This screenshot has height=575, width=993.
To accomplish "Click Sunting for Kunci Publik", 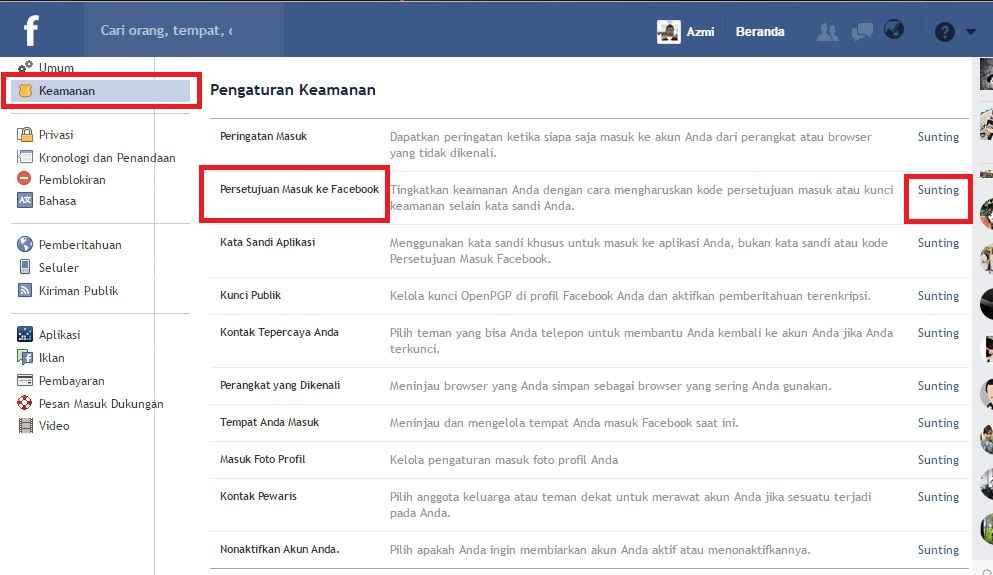I will 938,296.
